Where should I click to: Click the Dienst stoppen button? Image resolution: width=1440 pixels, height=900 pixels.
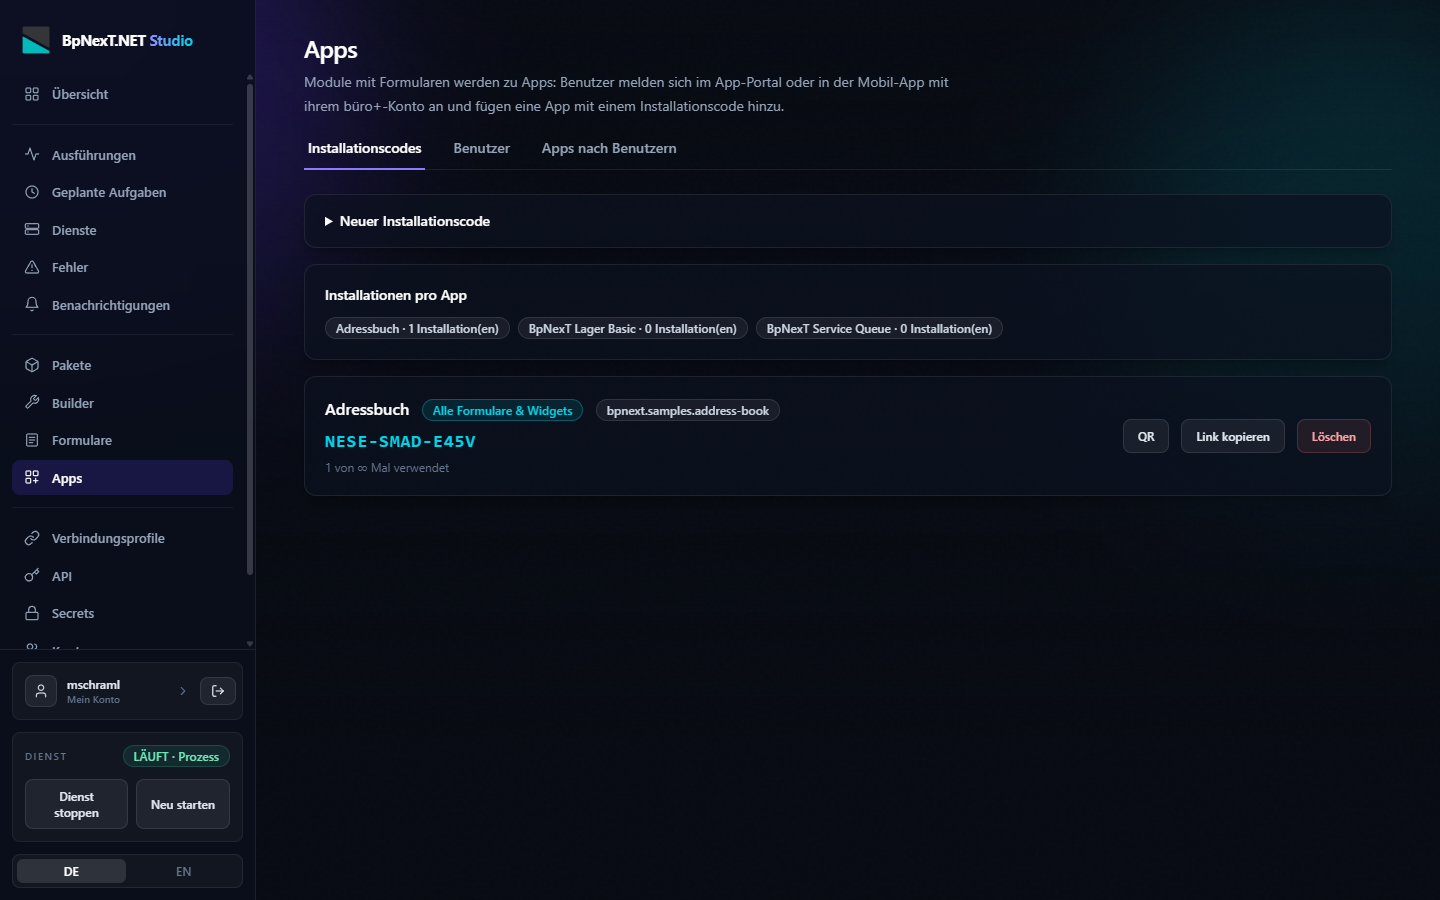[76, 804]
